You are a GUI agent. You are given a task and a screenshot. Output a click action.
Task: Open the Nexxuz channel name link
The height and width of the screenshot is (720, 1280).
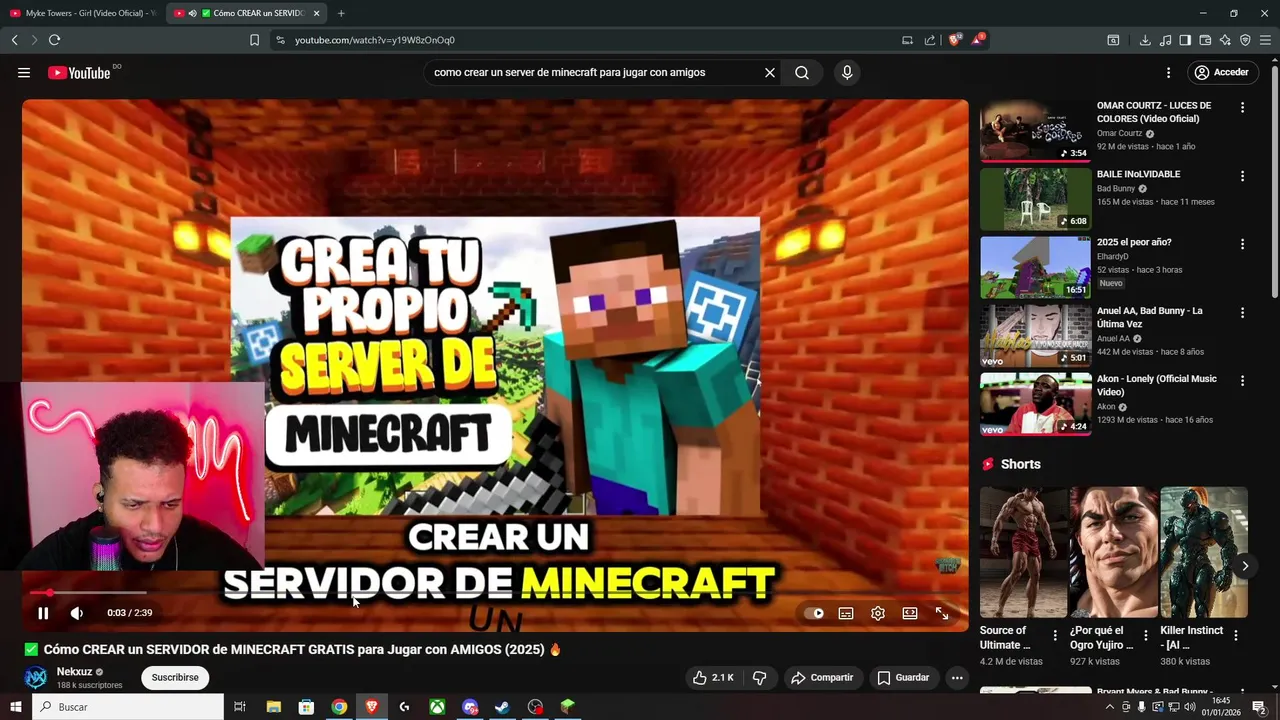point(74,672)
